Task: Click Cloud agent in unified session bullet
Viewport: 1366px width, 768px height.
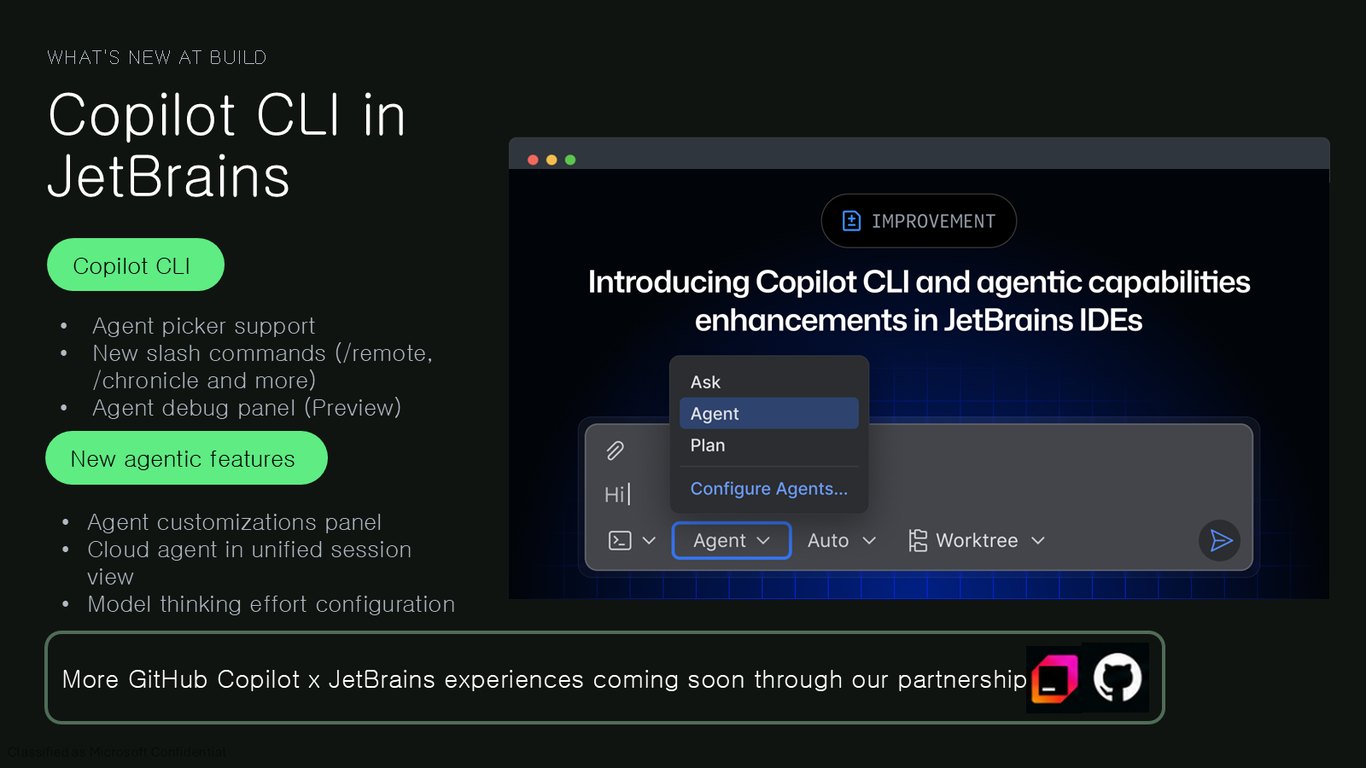Action: click(x=249, y=563)
